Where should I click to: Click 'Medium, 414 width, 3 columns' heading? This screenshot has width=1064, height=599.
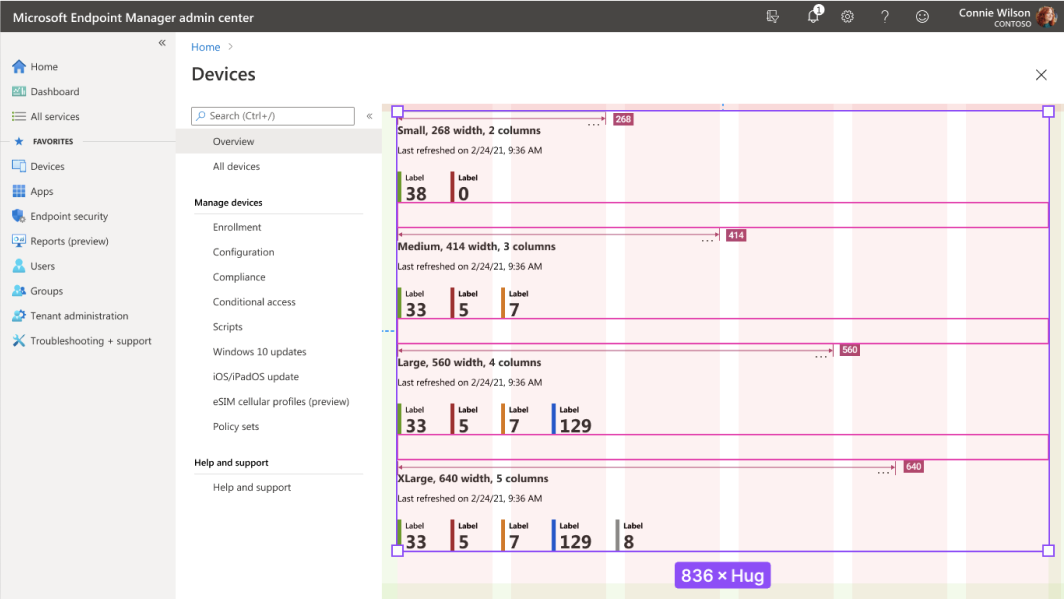(476, 246)
